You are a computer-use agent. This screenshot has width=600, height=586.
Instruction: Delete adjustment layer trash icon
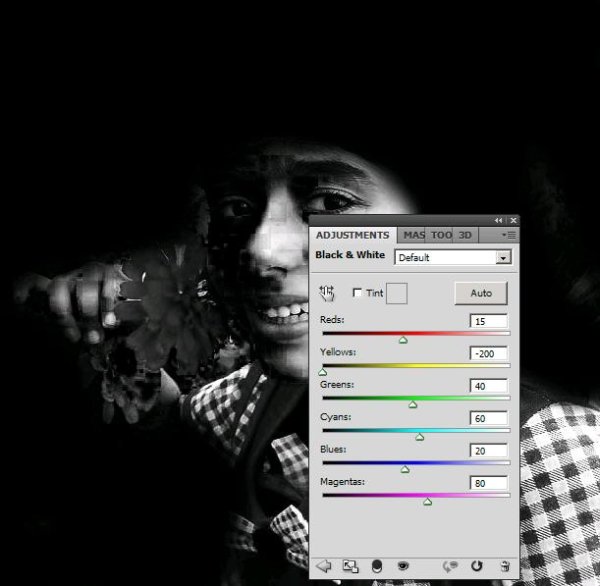point(505,566)
